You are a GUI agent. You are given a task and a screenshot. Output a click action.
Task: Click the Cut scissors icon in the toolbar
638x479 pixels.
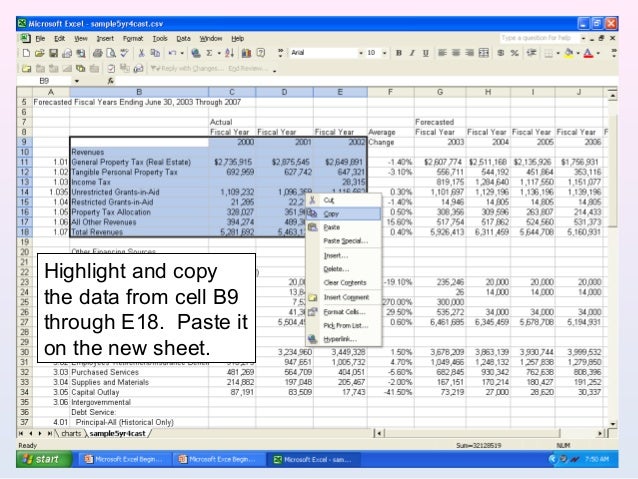pos(142,53)
